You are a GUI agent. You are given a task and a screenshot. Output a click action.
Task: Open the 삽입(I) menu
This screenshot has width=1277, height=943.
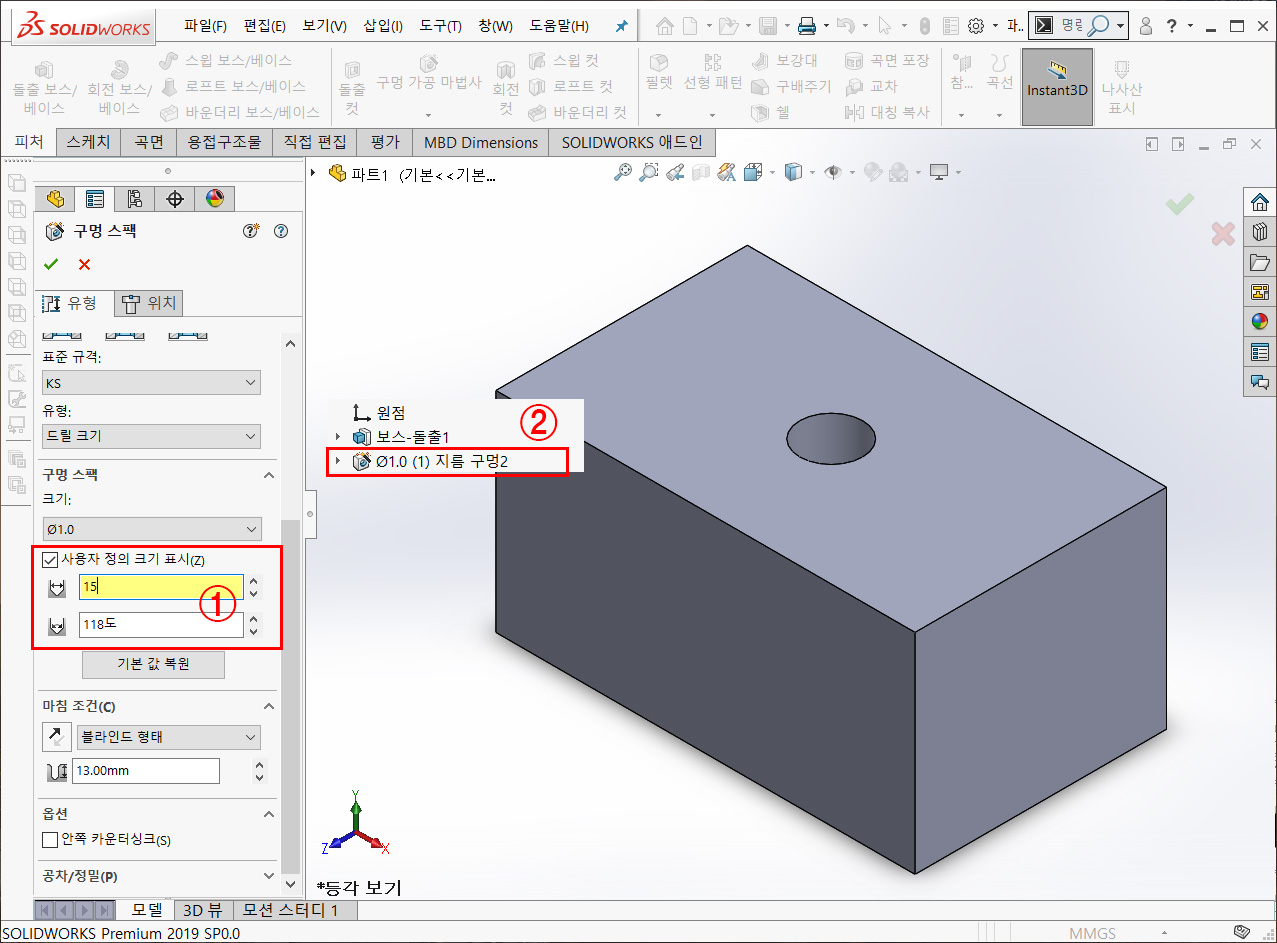point(382,25)
